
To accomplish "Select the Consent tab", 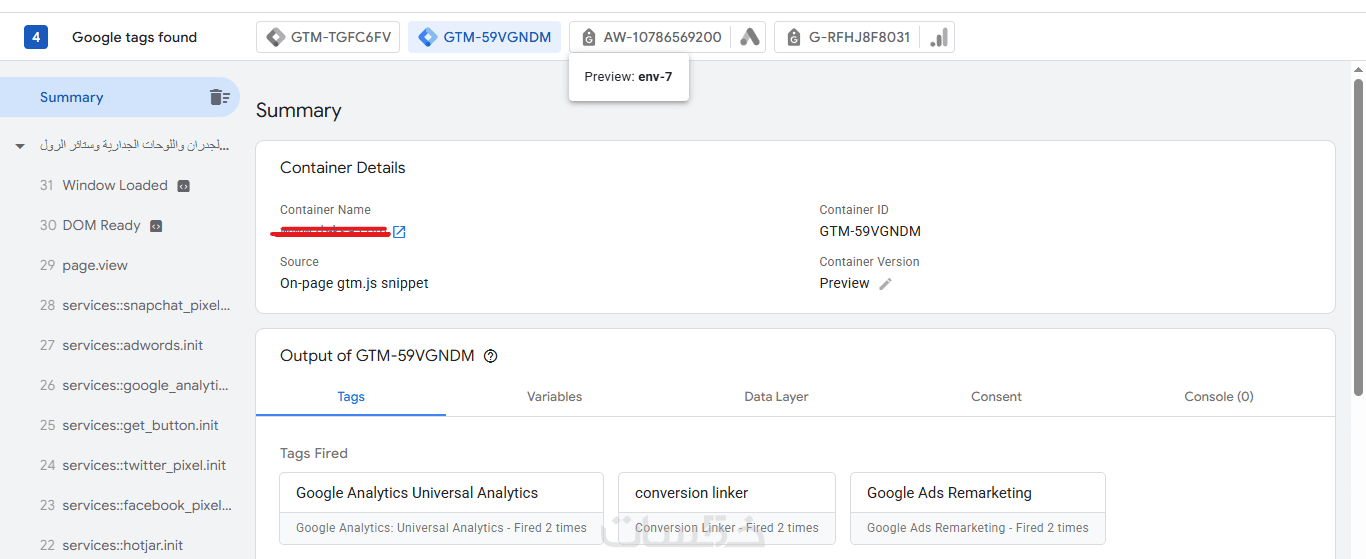I will 996,397.
